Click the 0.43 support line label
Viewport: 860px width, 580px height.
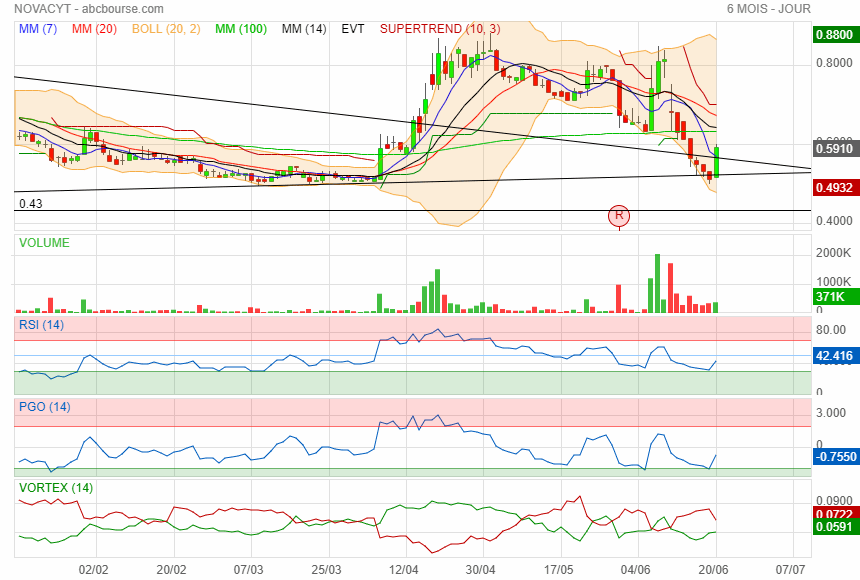[31, 204]
